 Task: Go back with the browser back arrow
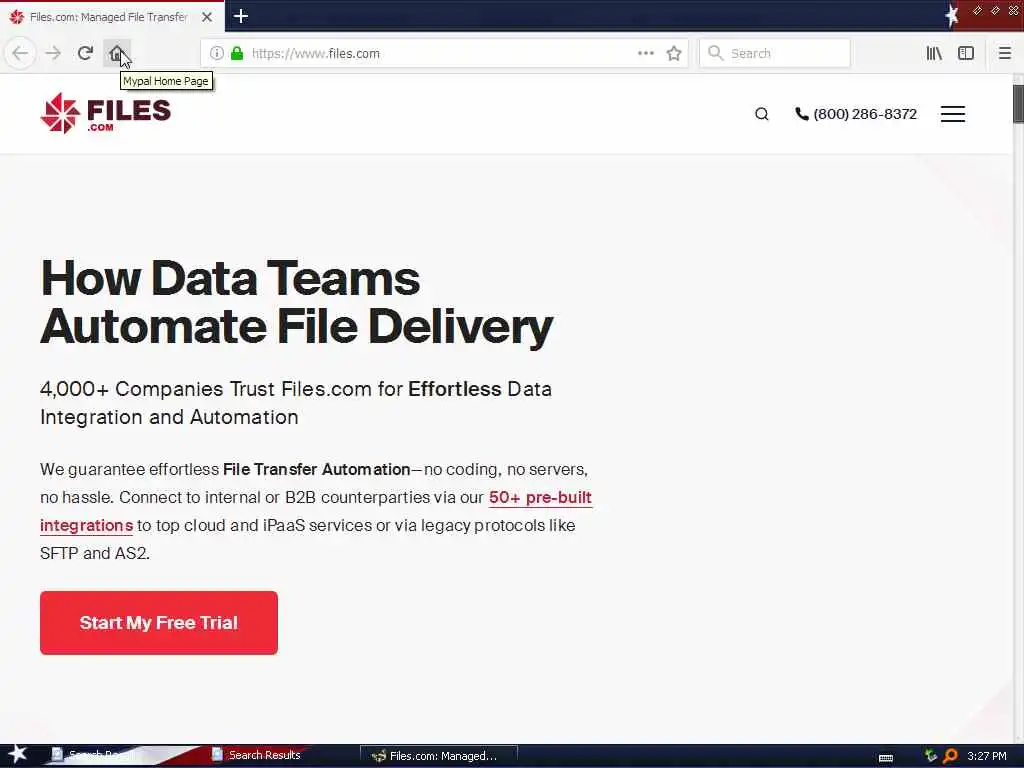click(x=20, y=53)
